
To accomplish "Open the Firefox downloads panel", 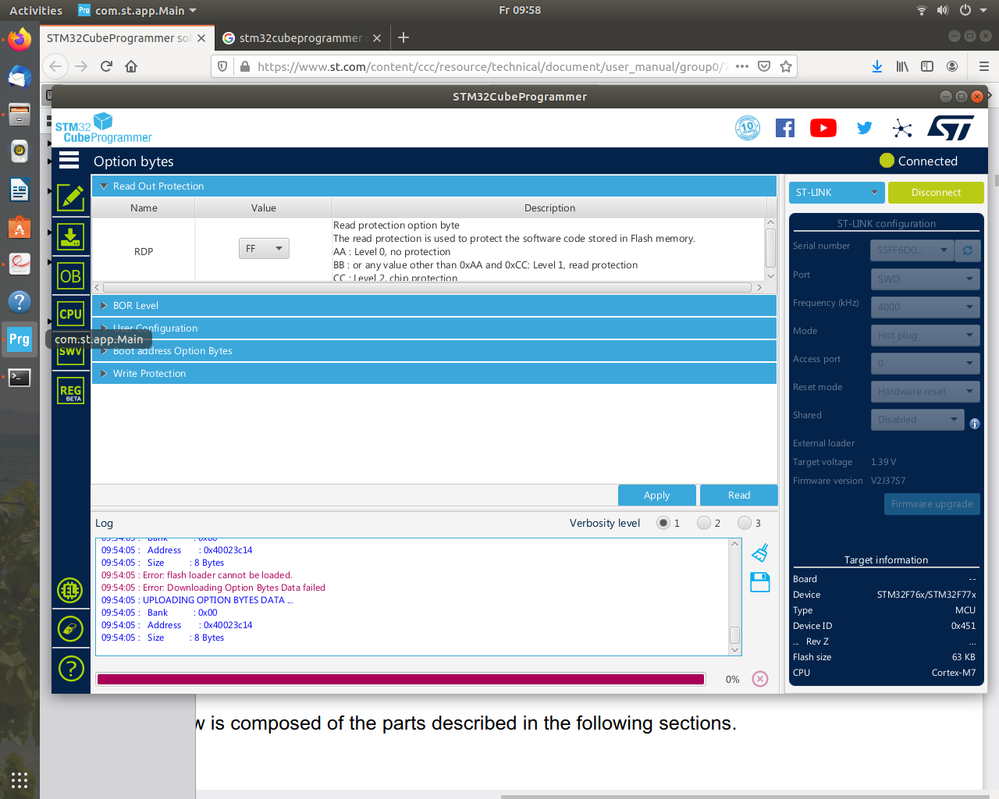I will pos(877,66).
